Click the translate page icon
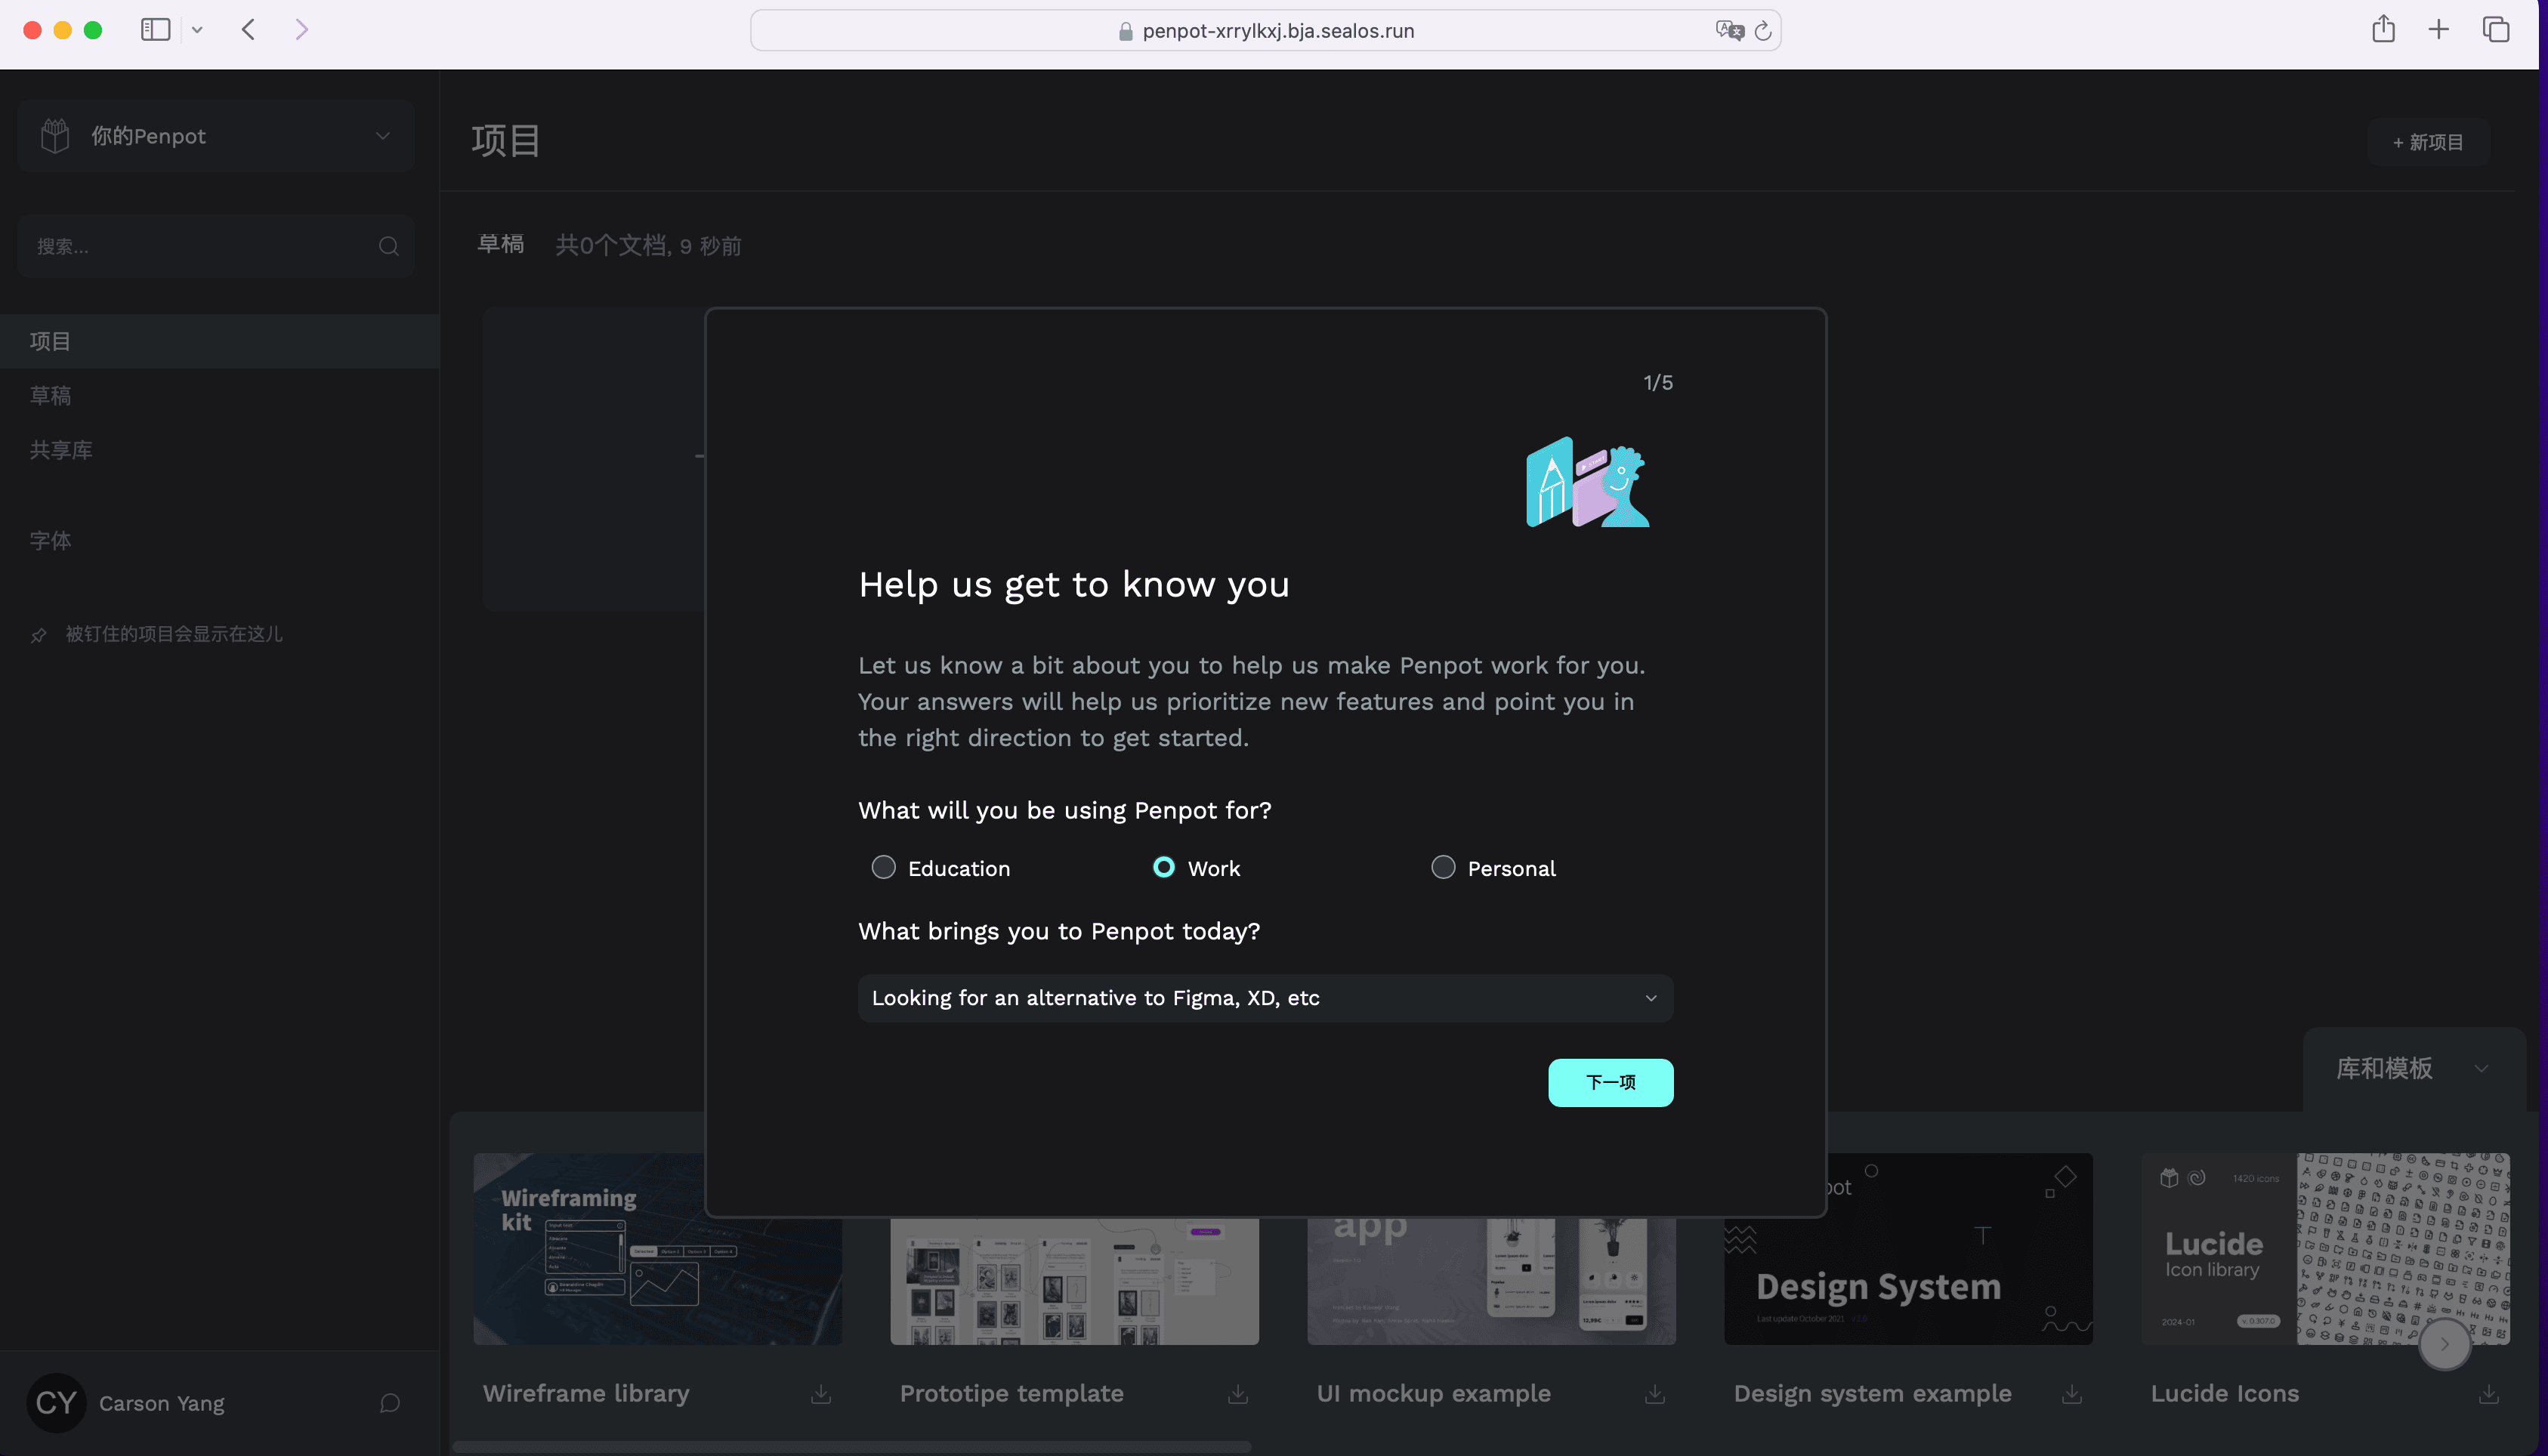Screen dimensions: 2548x1456 pos(1729,30)
